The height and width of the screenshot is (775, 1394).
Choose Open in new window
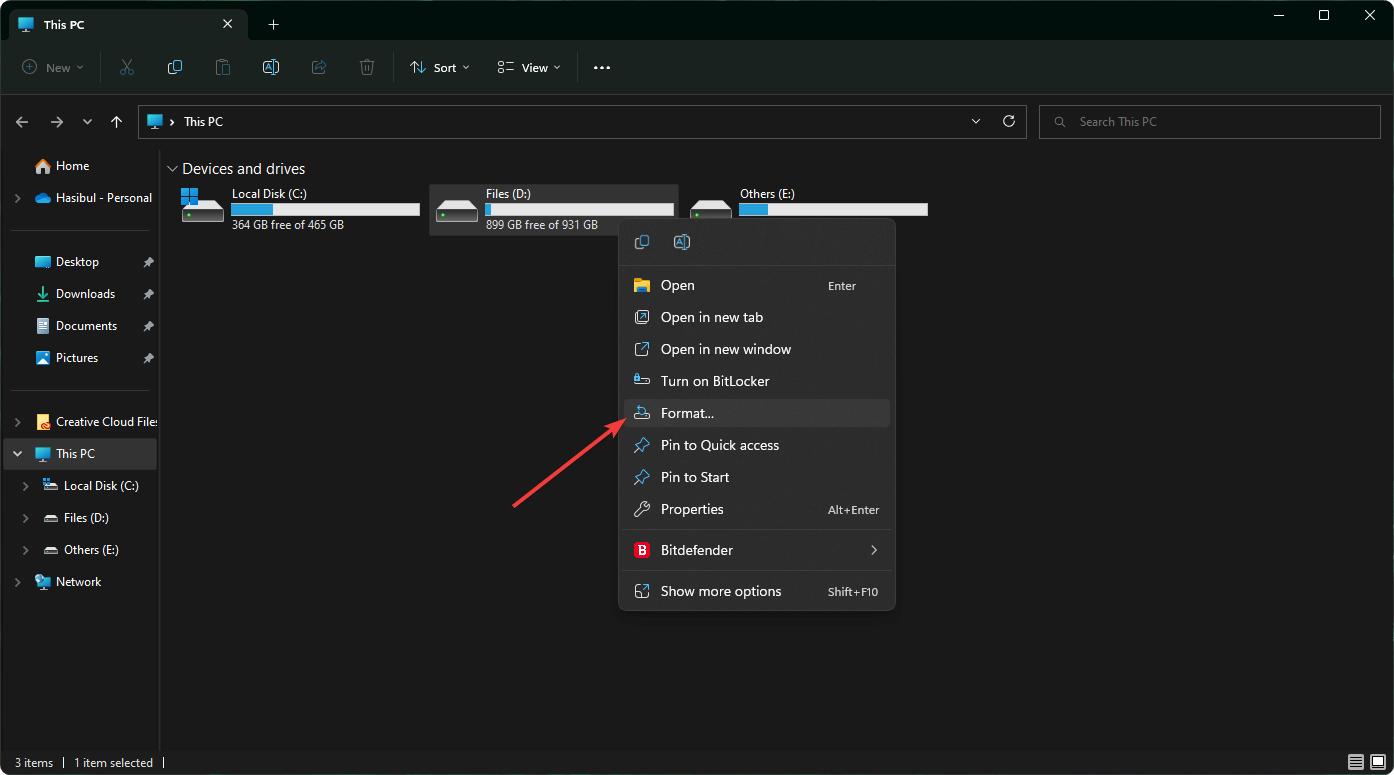(757, 349)
